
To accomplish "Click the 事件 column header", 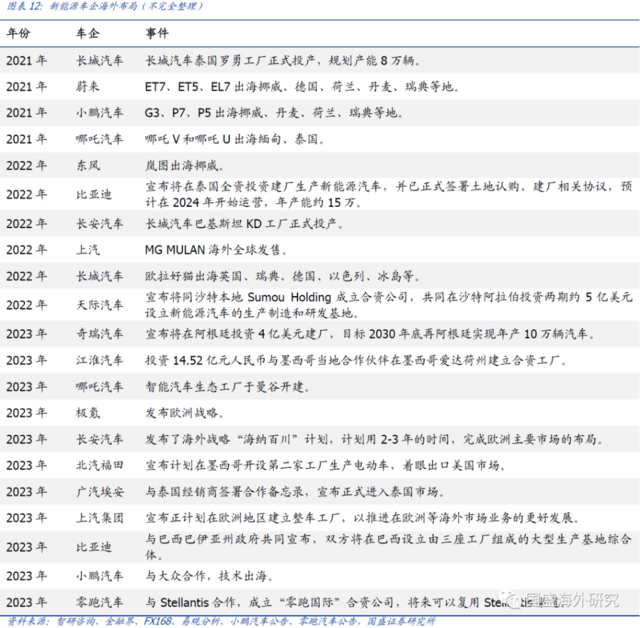I will click(x=157, y=33).
